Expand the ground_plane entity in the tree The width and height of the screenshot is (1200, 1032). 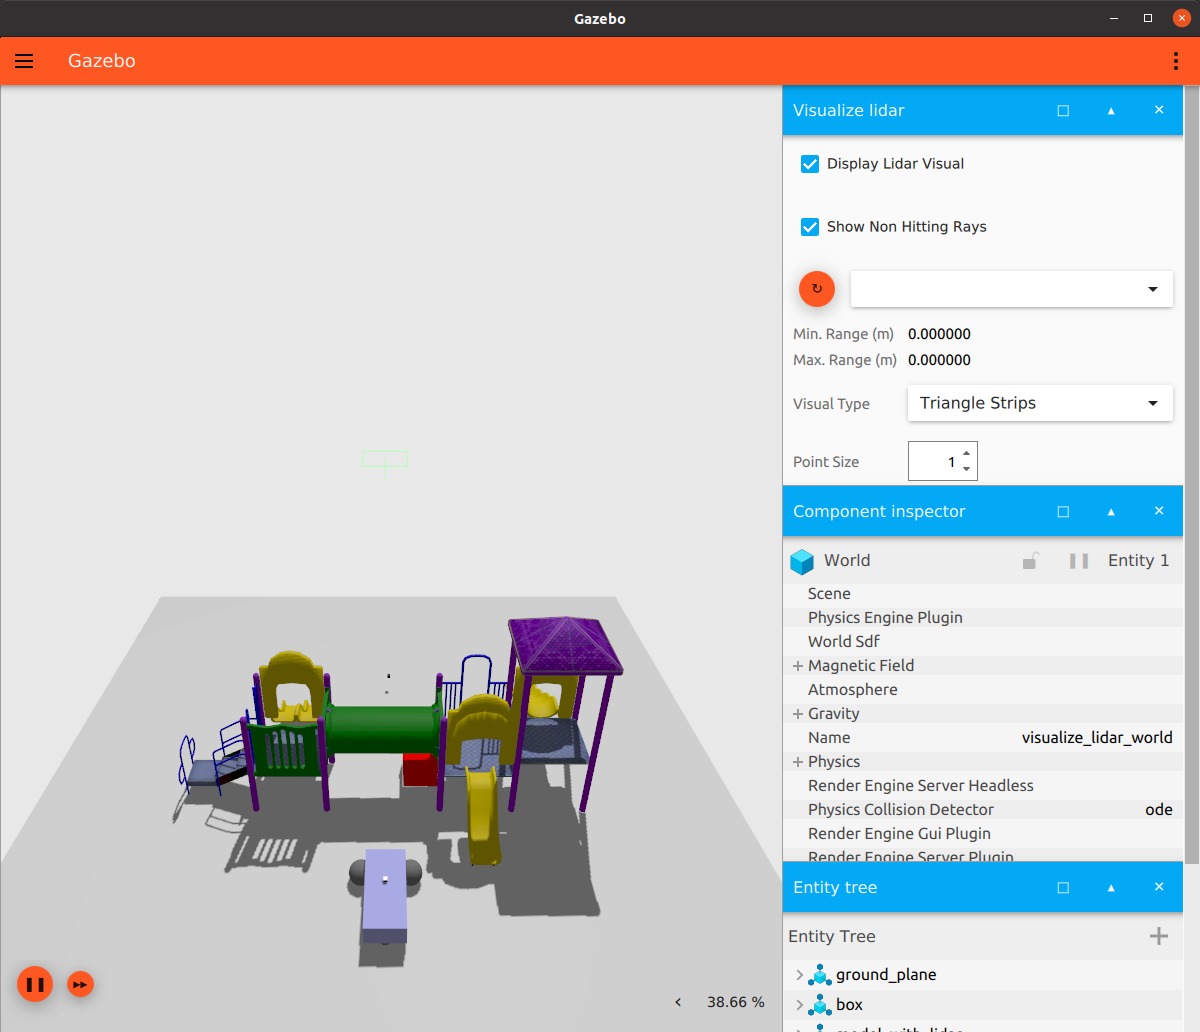coord(799,975)
